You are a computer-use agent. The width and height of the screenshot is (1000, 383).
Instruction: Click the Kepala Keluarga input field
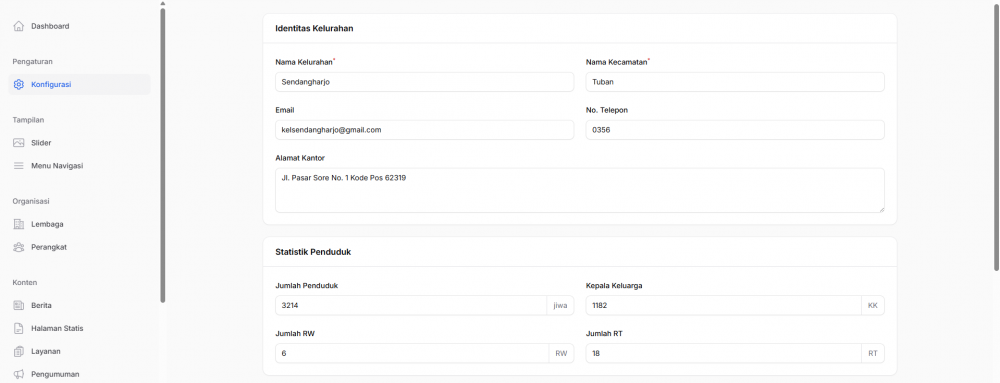click(x=723, y=305)
